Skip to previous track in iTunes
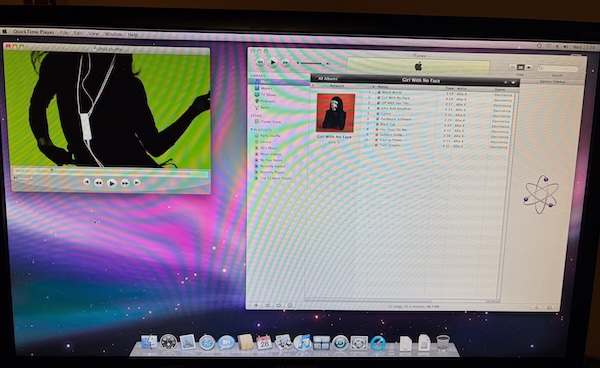600x368 pixels. (260, 61)
